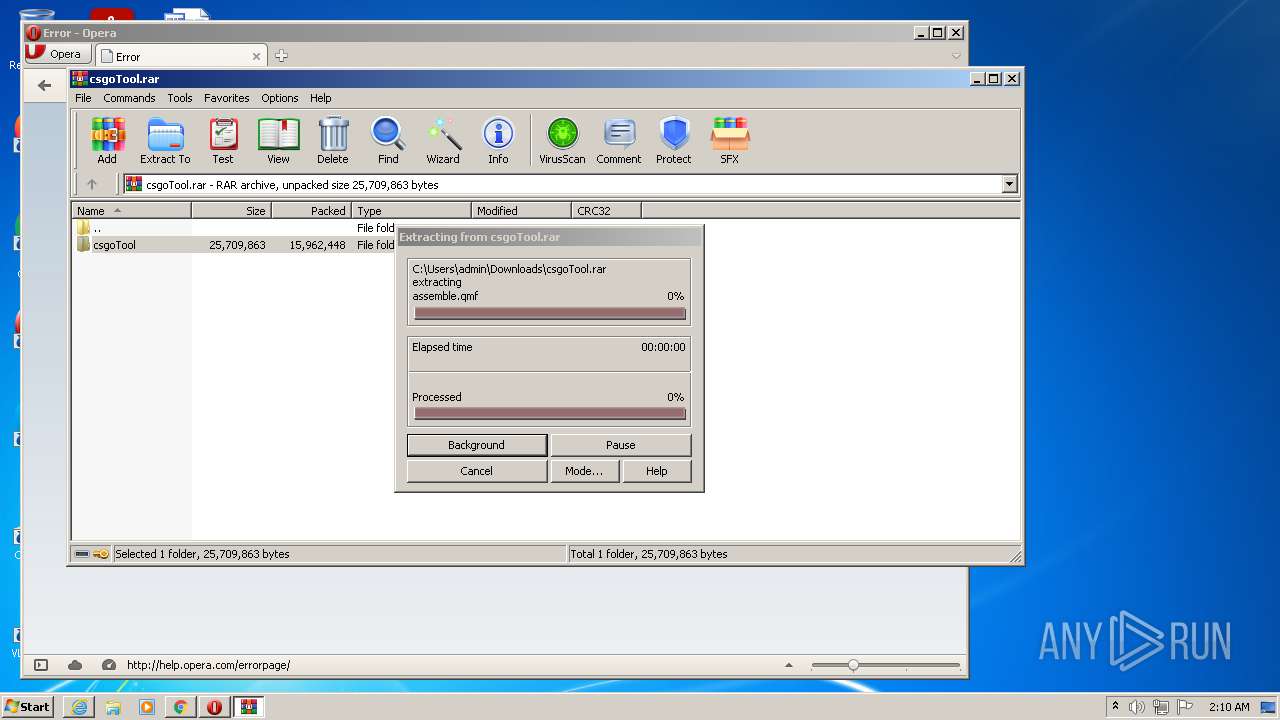This screenshot has height=720, width=1280.
Task: Open Internet Explorer from the taskbar
Action: [x=79, y=707]
